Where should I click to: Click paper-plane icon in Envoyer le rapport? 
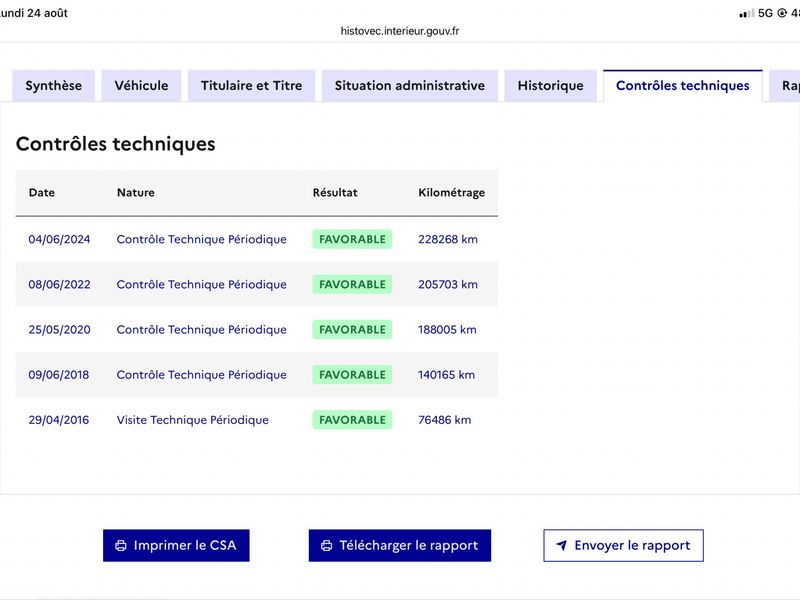coord(561,545)
